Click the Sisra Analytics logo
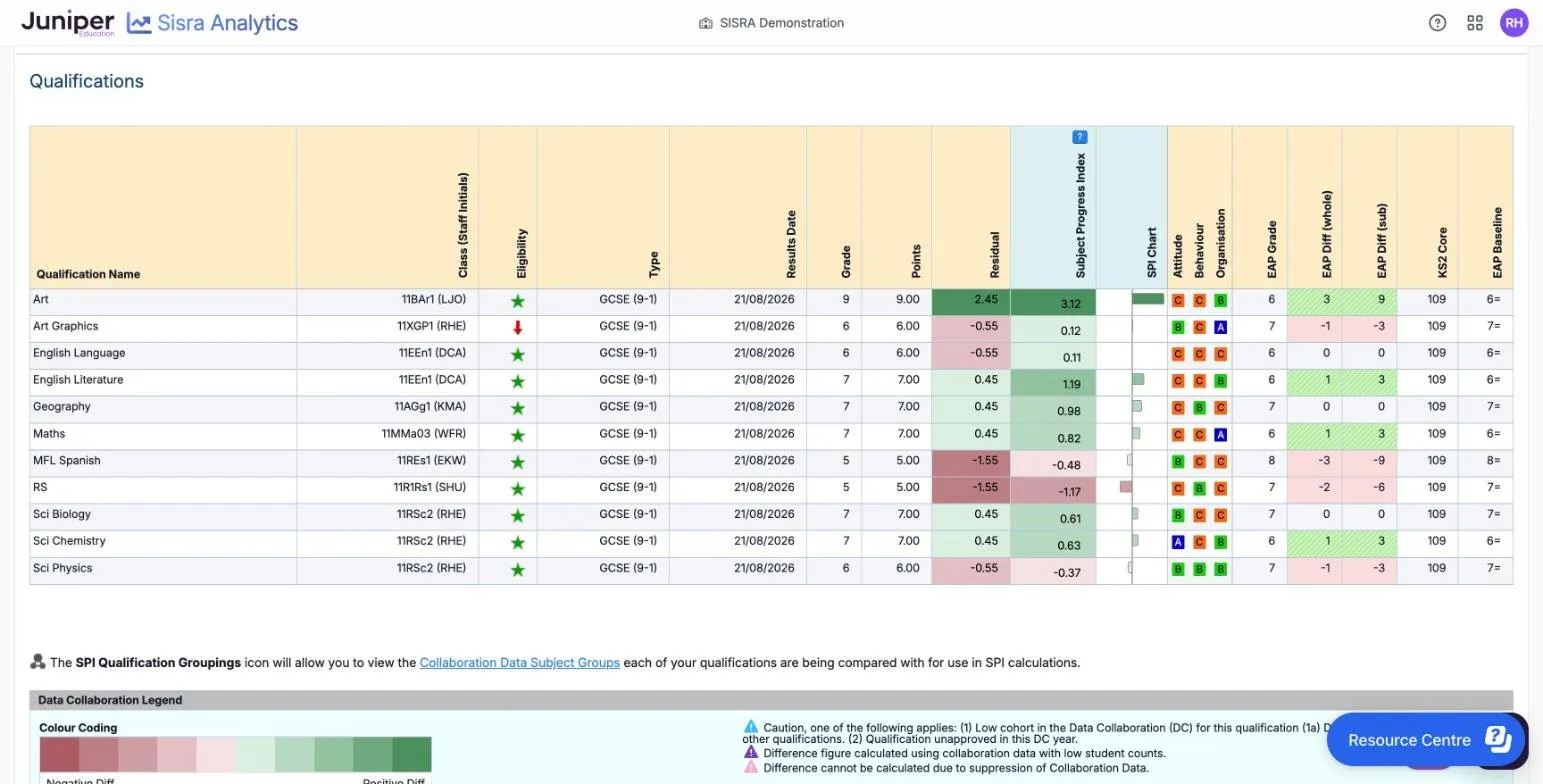Screen dimensions: 1543x784 (x=213, y=23)
